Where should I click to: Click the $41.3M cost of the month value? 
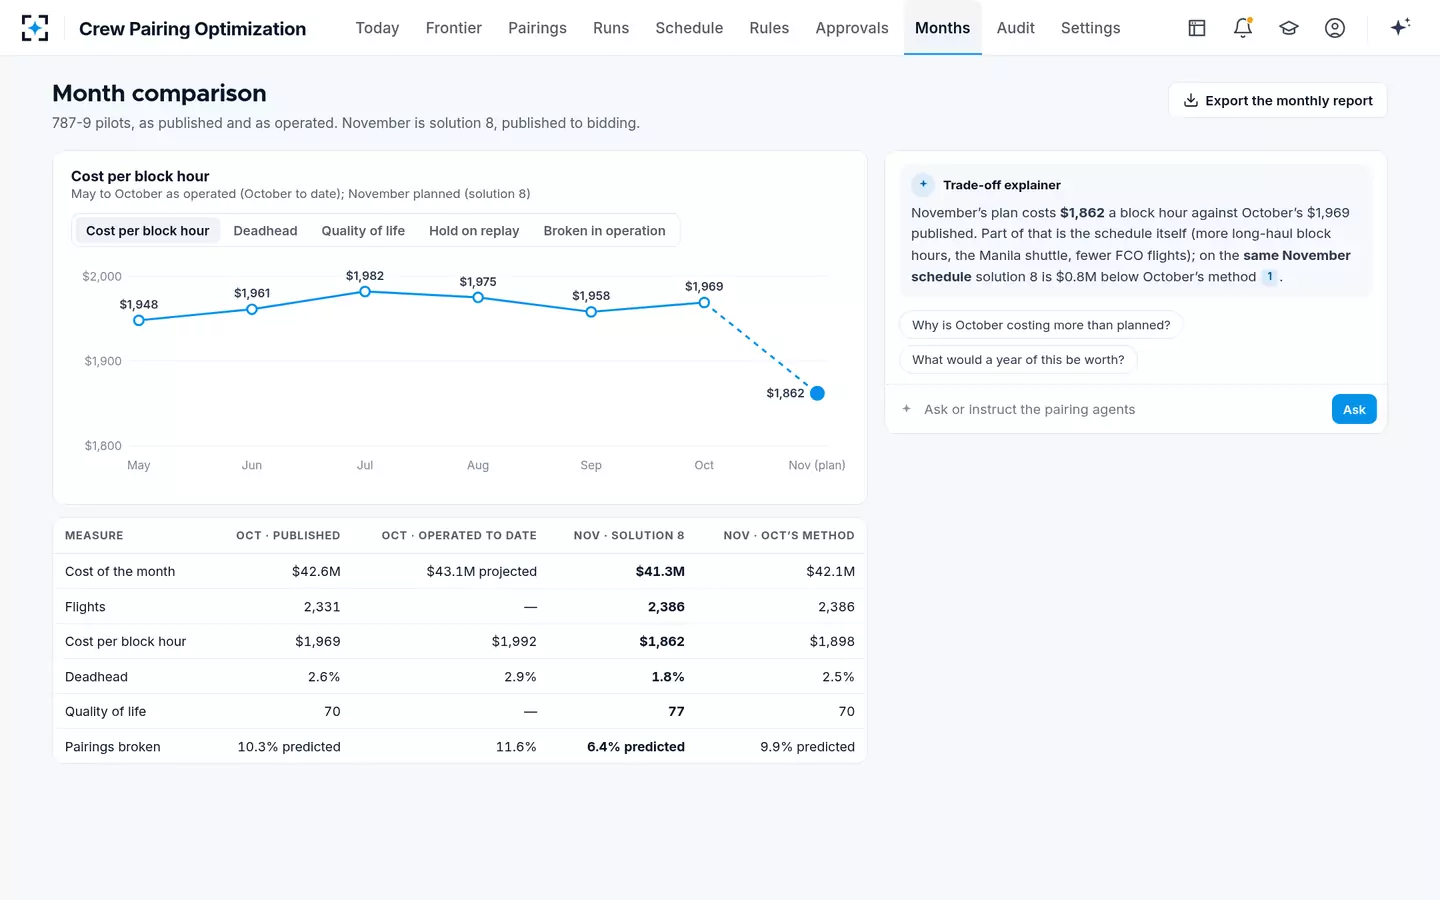click(660, 572)
